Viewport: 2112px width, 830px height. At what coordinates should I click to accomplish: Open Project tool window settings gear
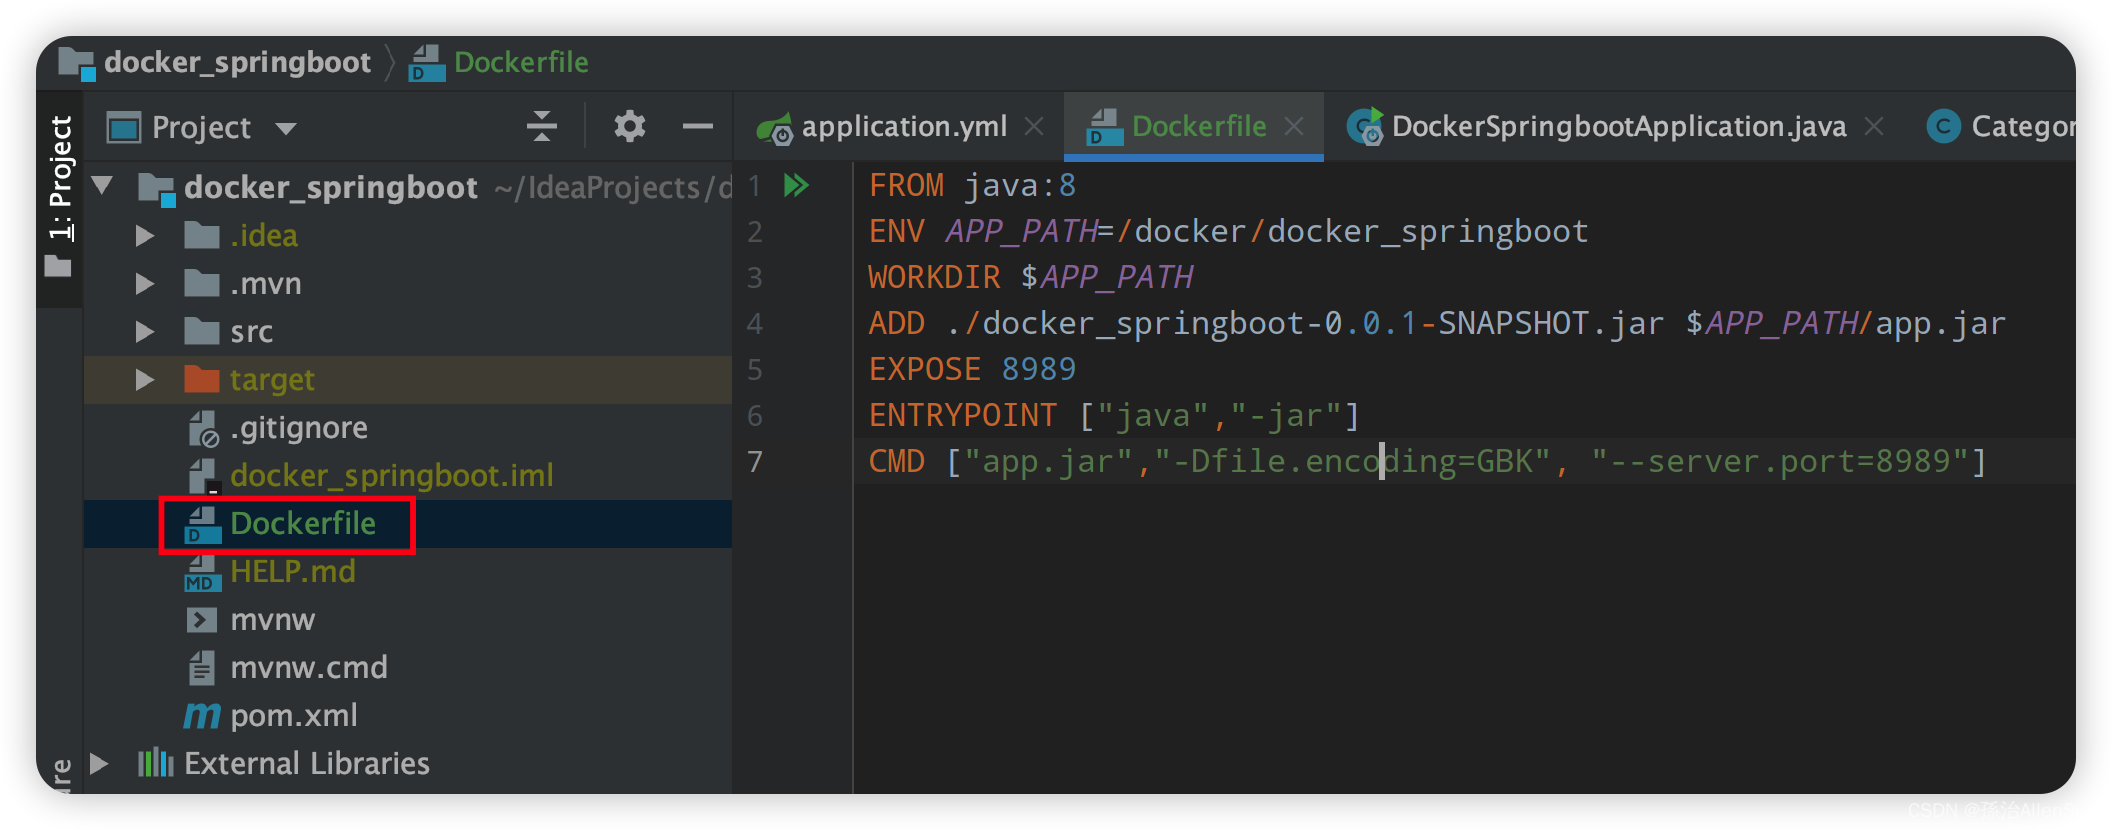coord(630,127)
